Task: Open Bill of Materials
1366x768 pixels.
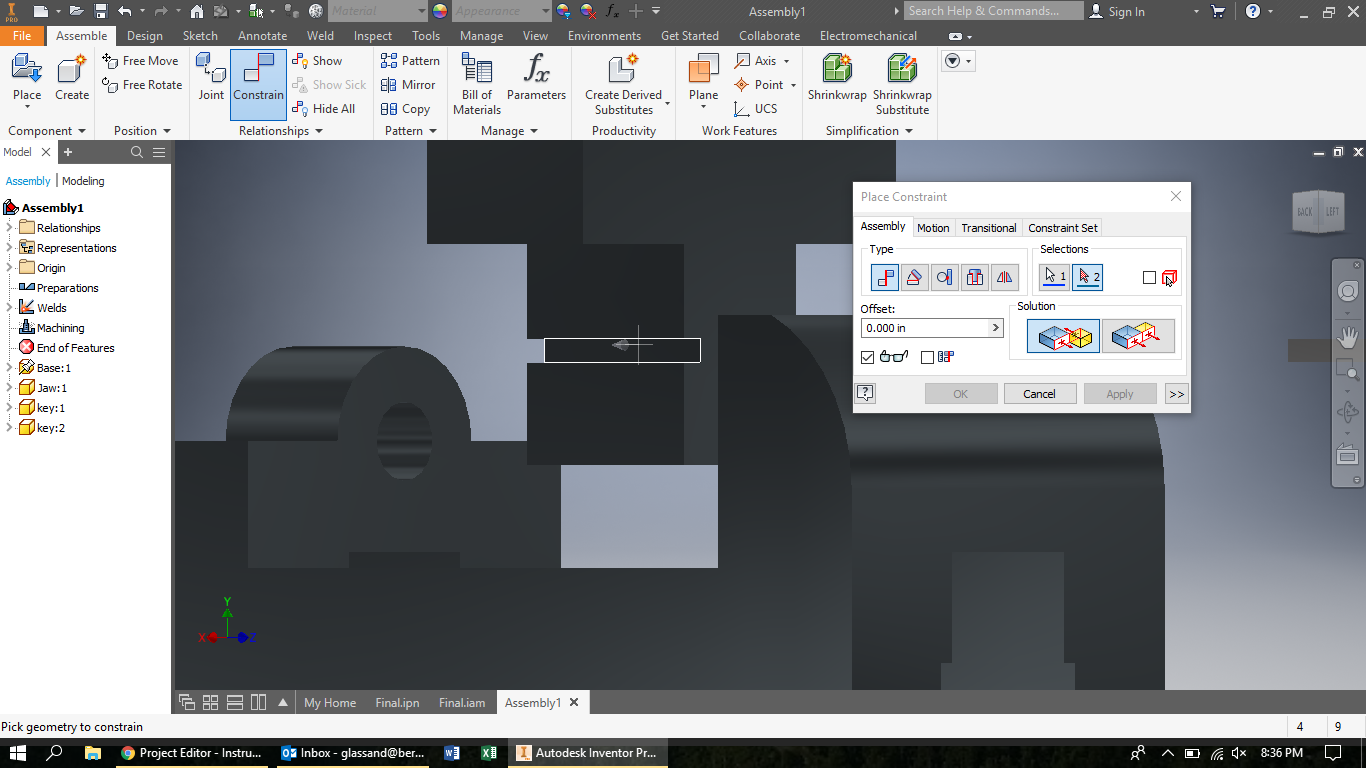Action: pyautogui.click(x=477, y=84)
